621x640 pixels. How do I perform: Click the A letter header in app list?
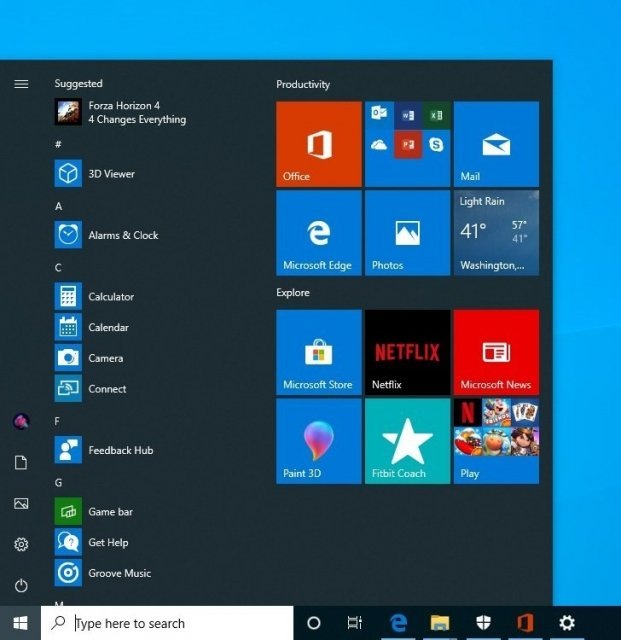click(x=58, y=206)
